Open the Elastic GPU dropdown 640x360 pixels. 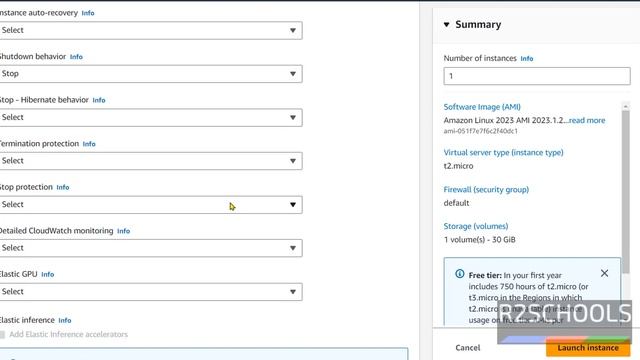150,292
